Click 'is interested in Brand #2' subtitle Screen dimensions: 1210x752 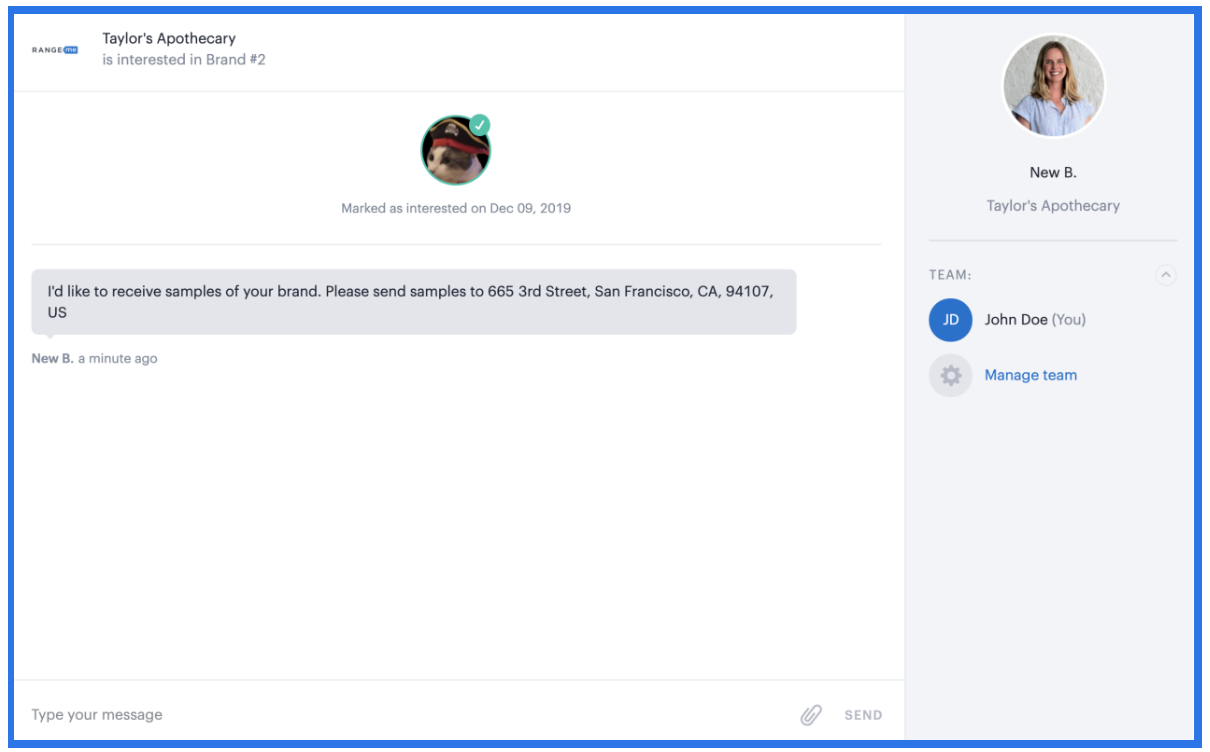184,60
